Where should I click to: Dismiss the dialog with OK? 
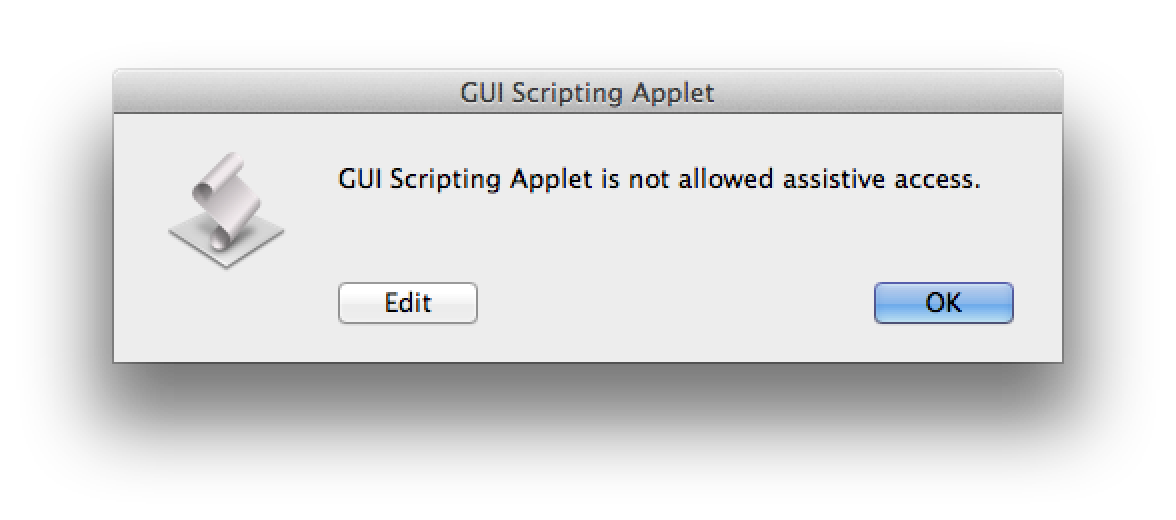click(x=943, y=303)
